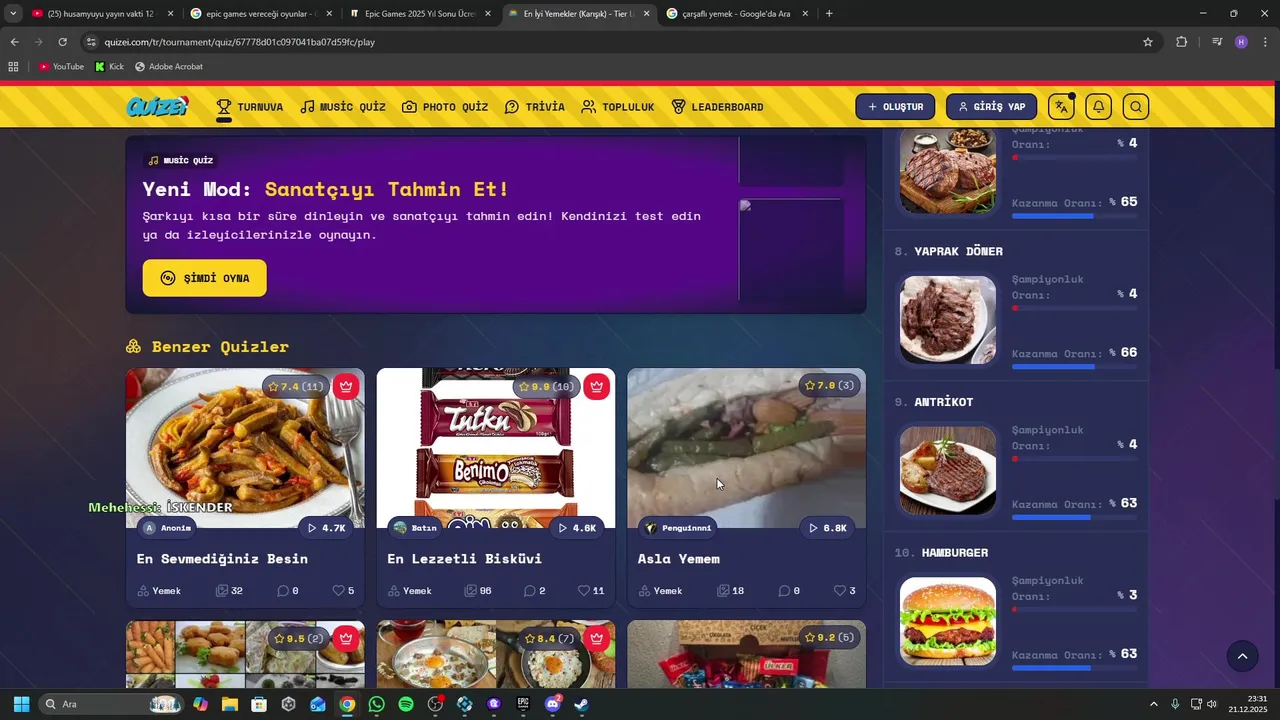
Task: Click the heart icon on Asla Yemem card
Action: [840, 591]
